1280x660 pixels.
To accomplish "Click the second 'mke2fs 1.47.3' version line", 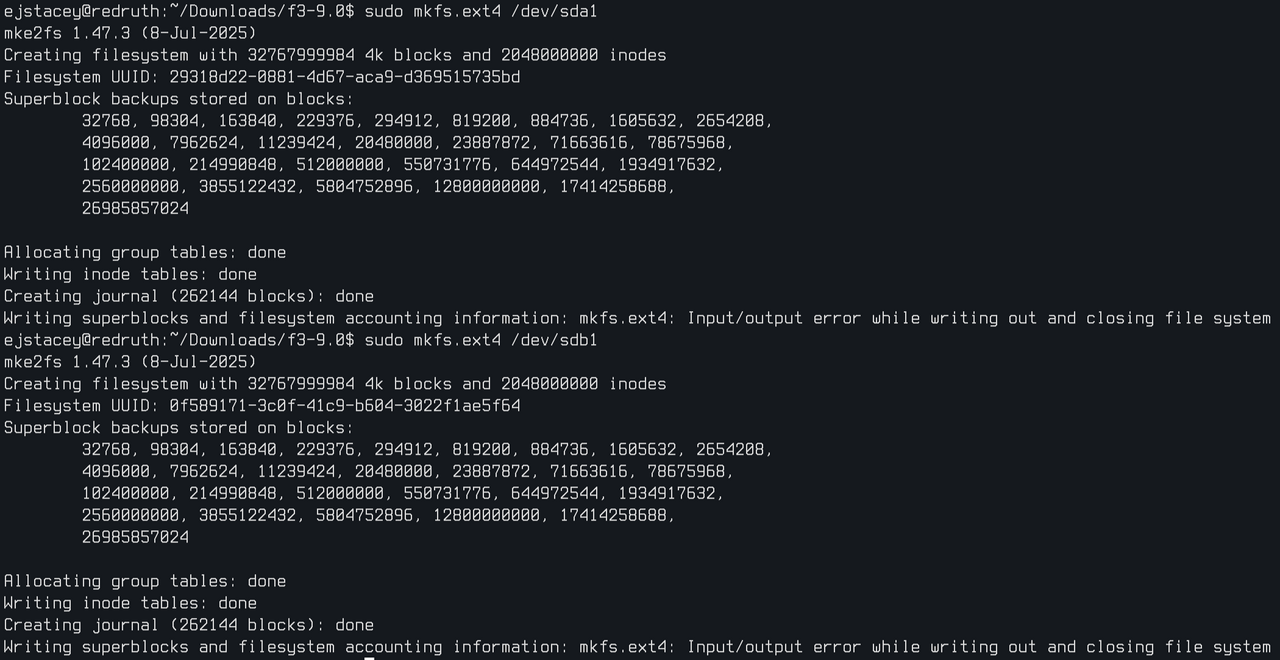I will [x=130, y=362].
